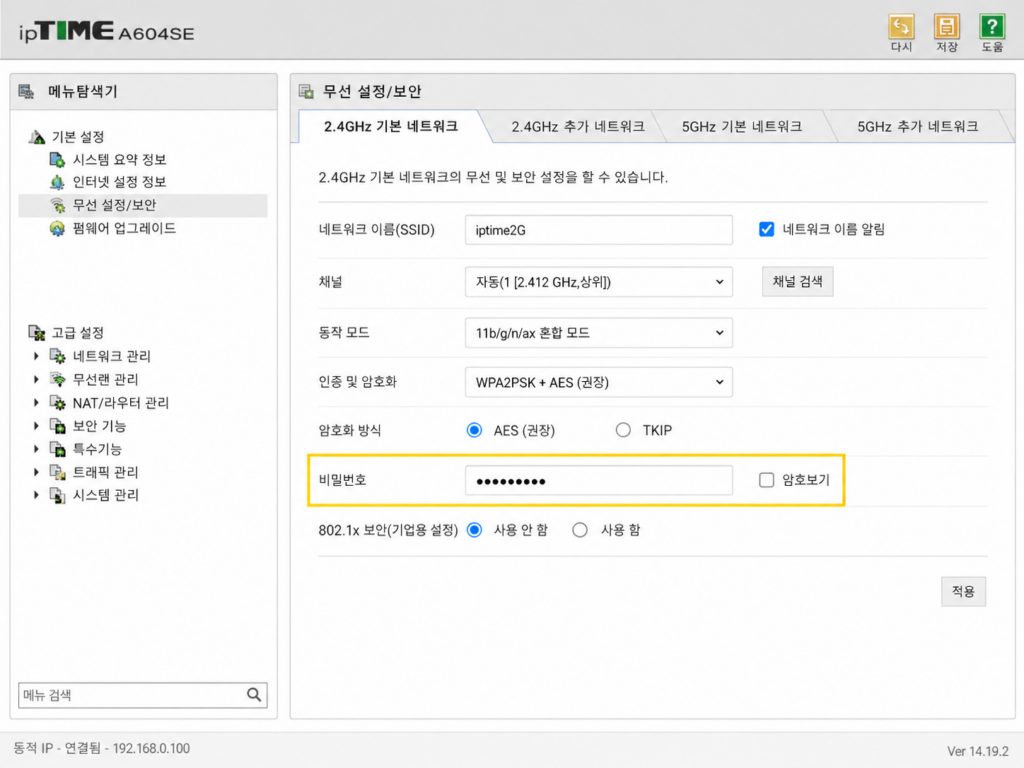Click the 시스템 요약 정보 icon
Screen dimensions: 1024x768
[57, 160]
